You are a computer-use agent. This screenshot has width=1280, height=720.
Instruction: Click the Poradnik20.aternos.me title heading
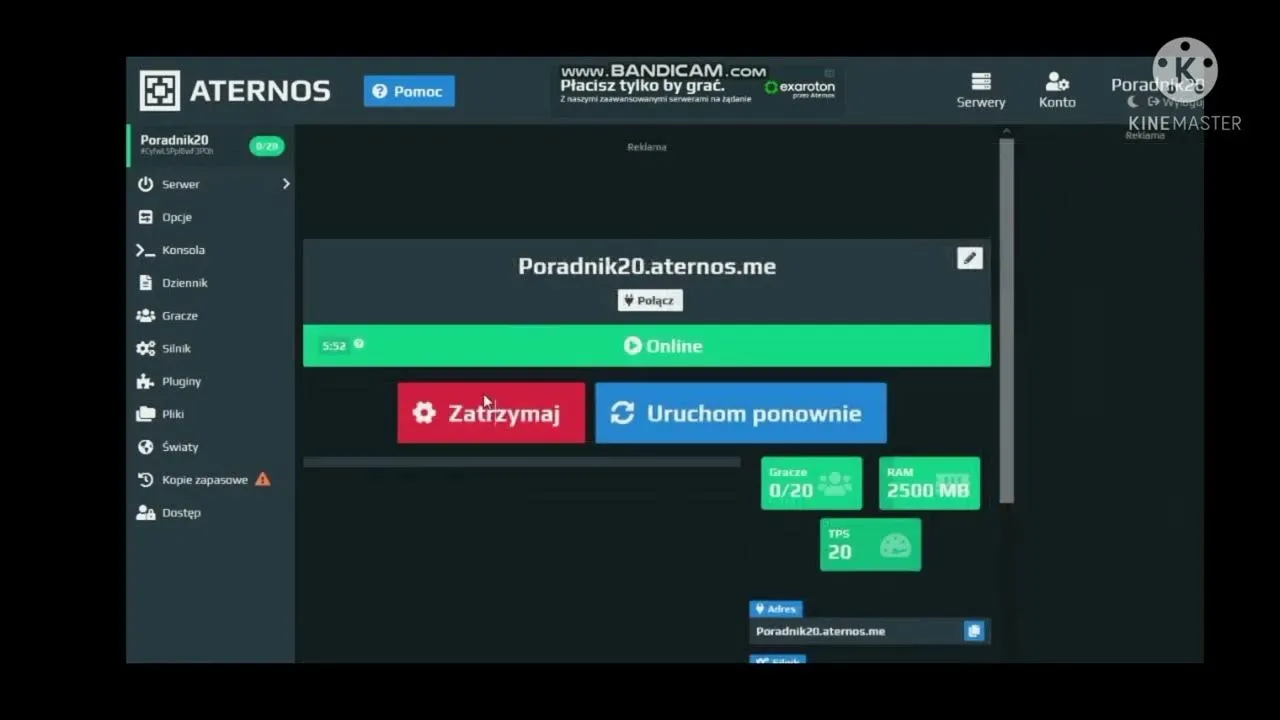pos(647,266)
